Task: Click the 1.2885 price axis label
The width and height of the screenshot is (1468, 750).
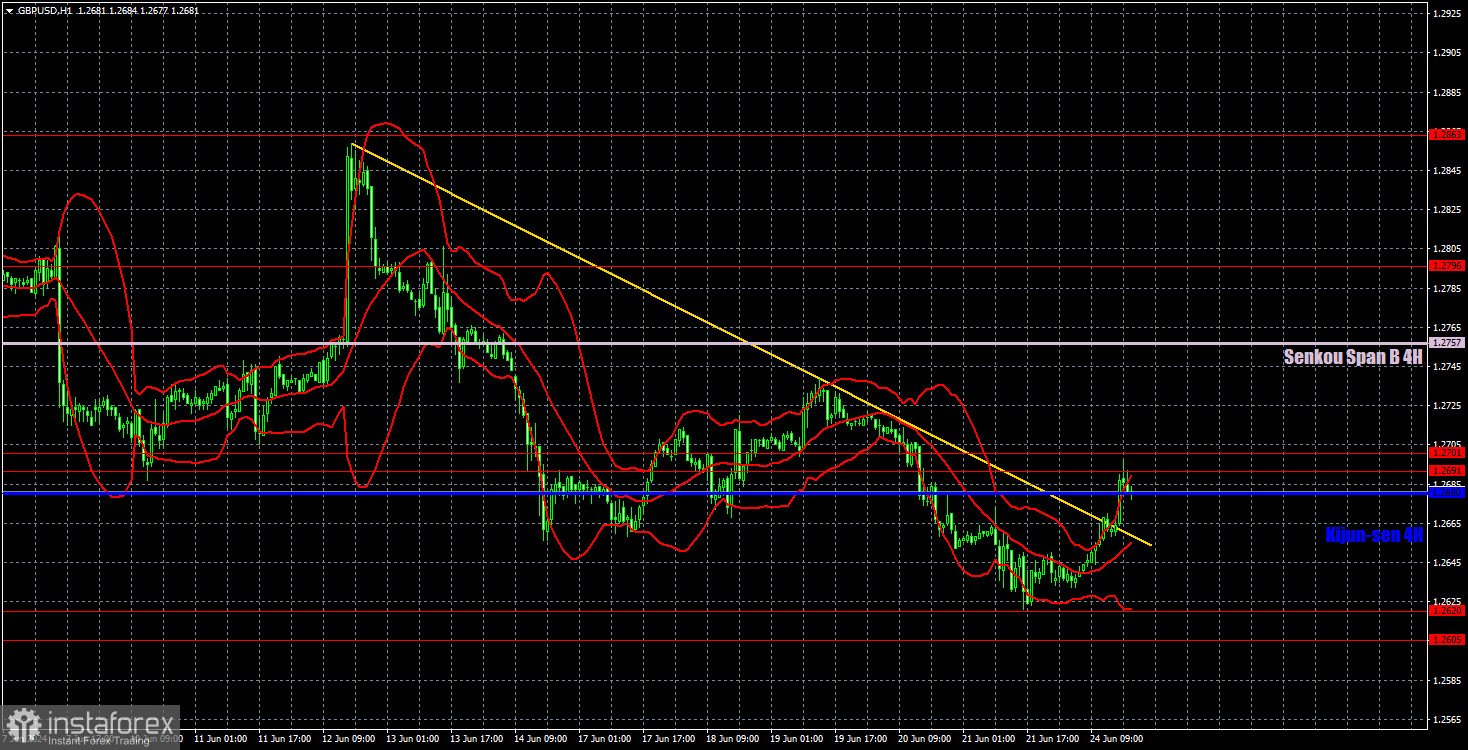Action: (x=1447, y=93)
